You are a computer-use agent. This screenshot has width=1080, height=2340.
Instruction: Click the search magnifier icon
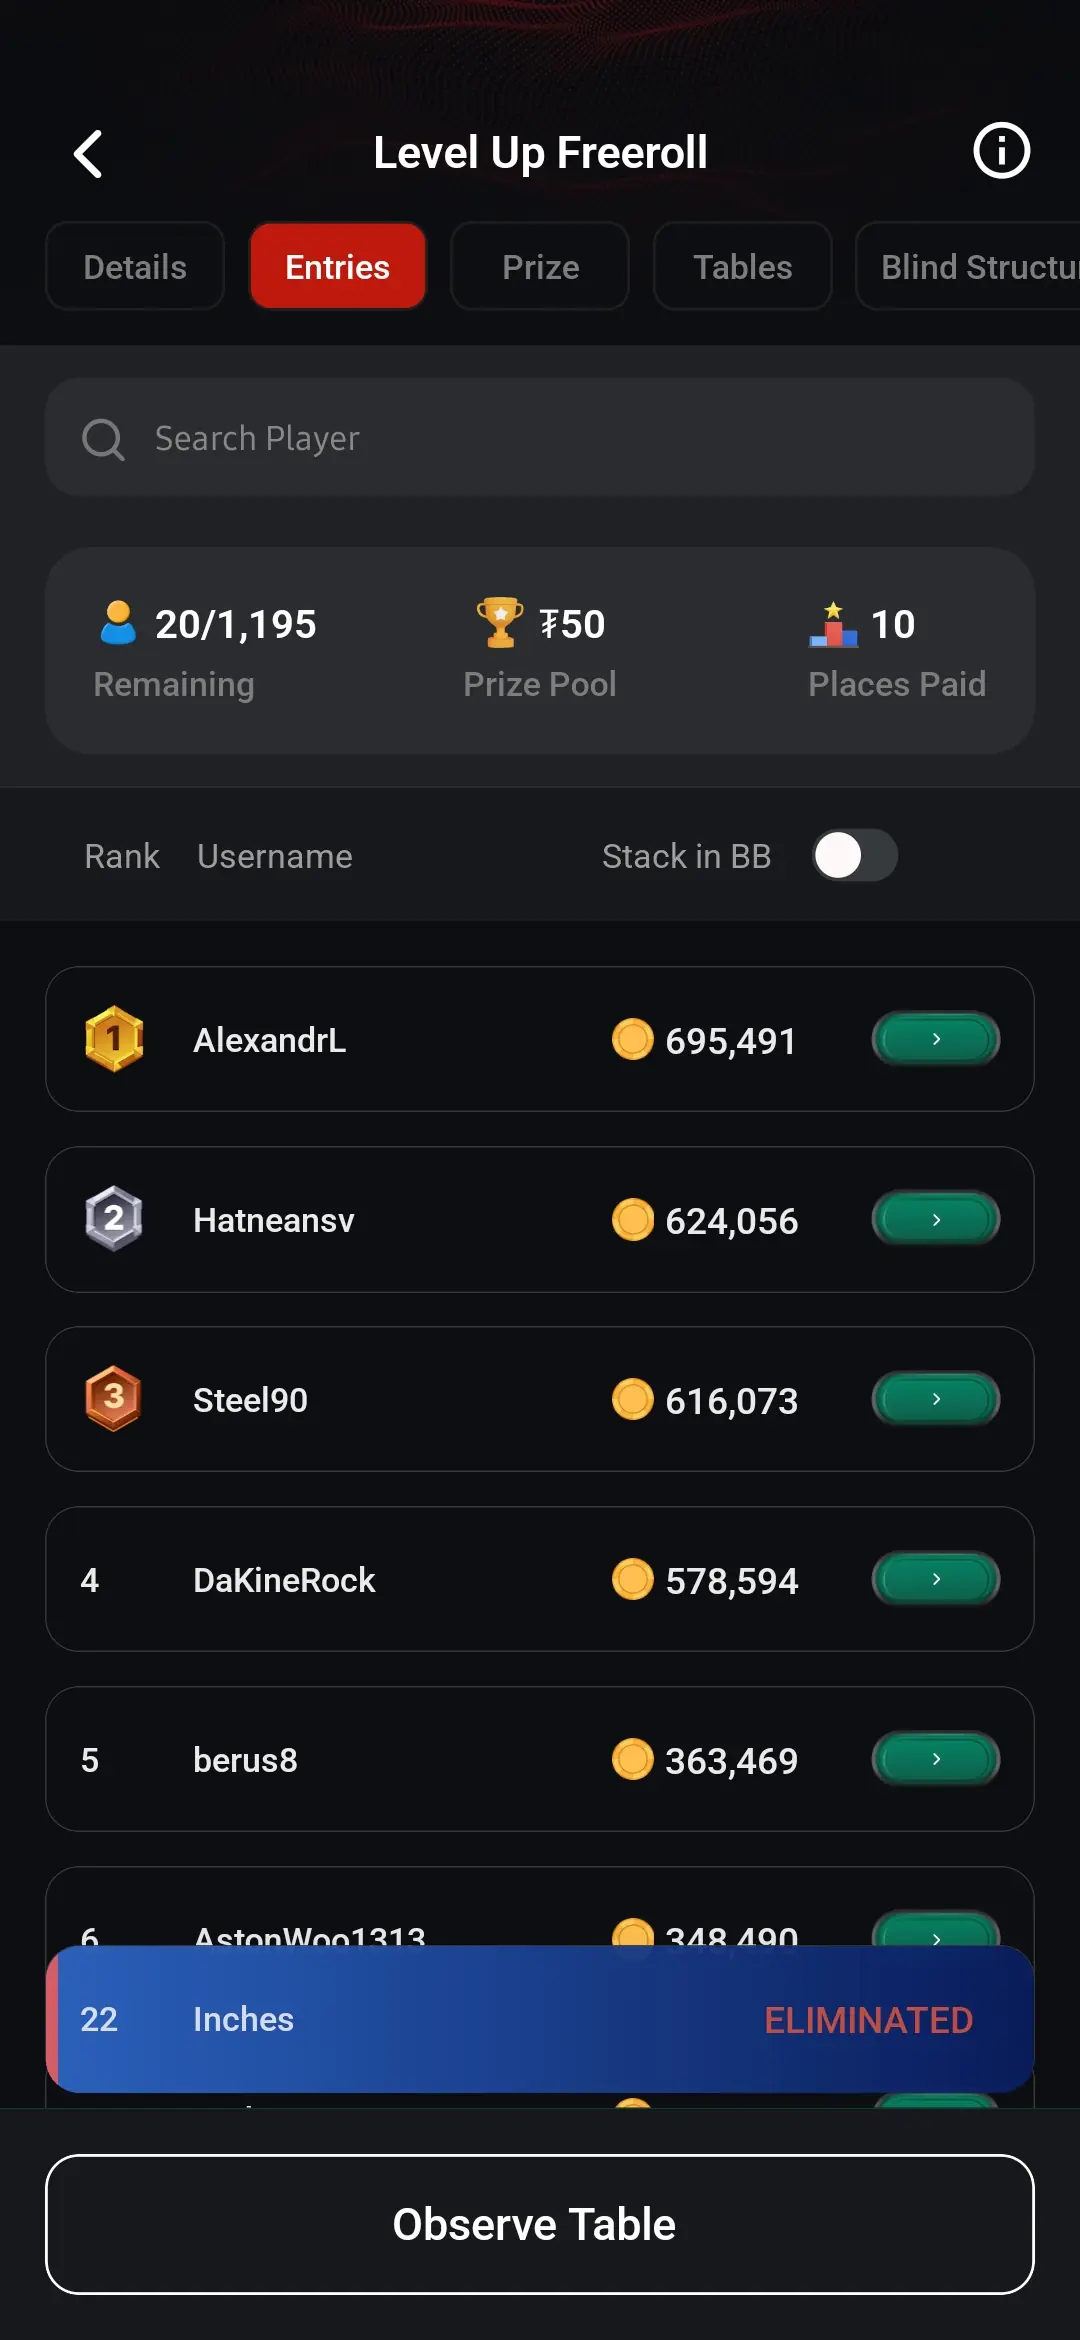click(x=103, y=439)
